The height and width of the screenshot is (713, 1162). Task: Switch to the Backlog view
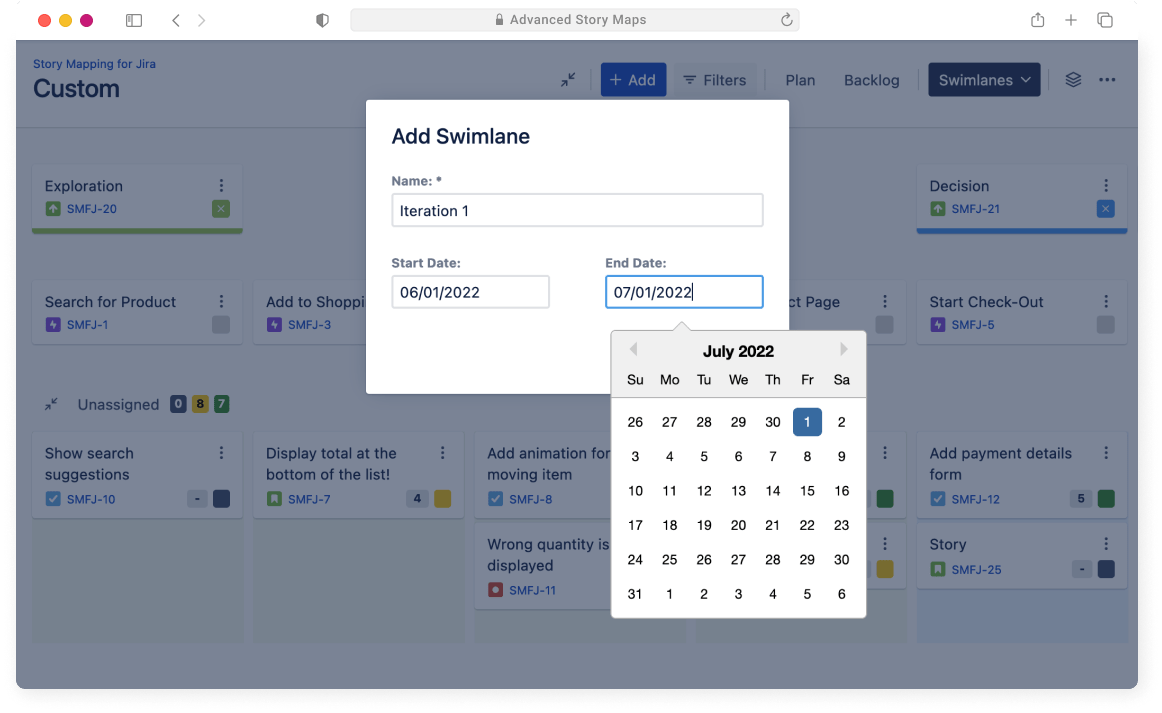871,79
